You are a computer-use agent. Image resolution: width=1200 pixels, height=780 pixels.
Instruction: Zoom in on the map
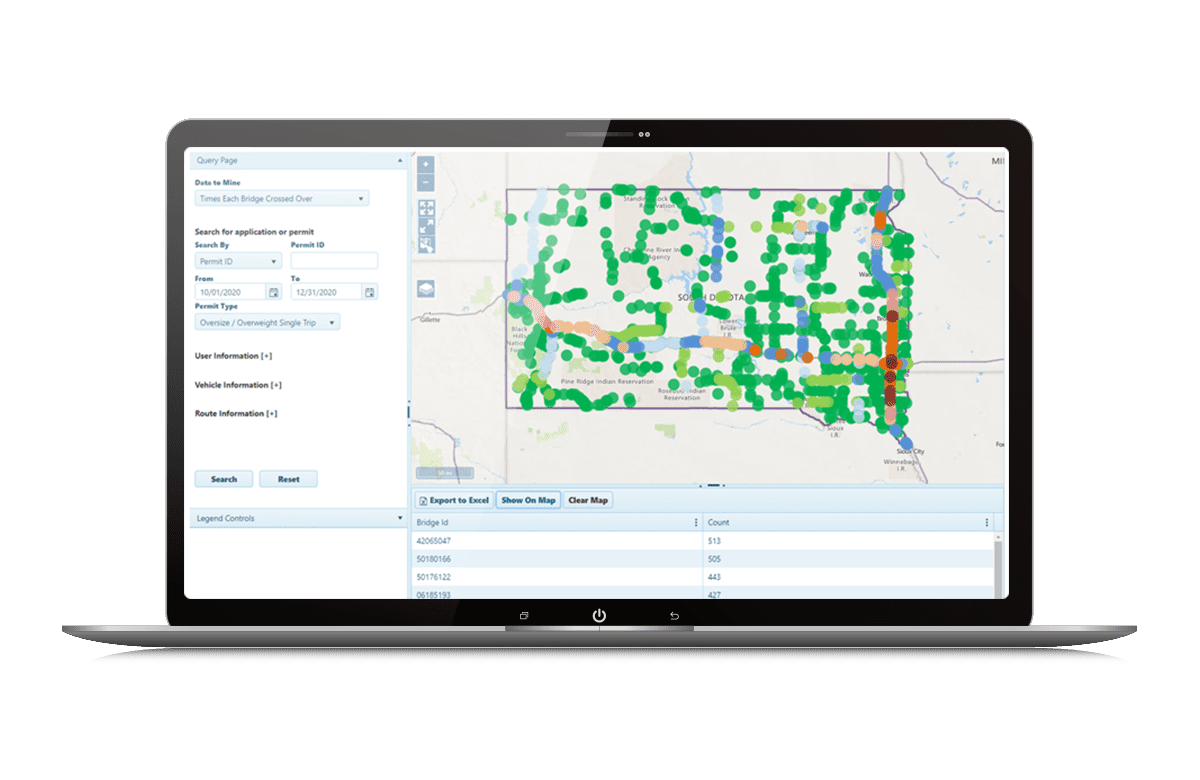[x=426, y=164]
